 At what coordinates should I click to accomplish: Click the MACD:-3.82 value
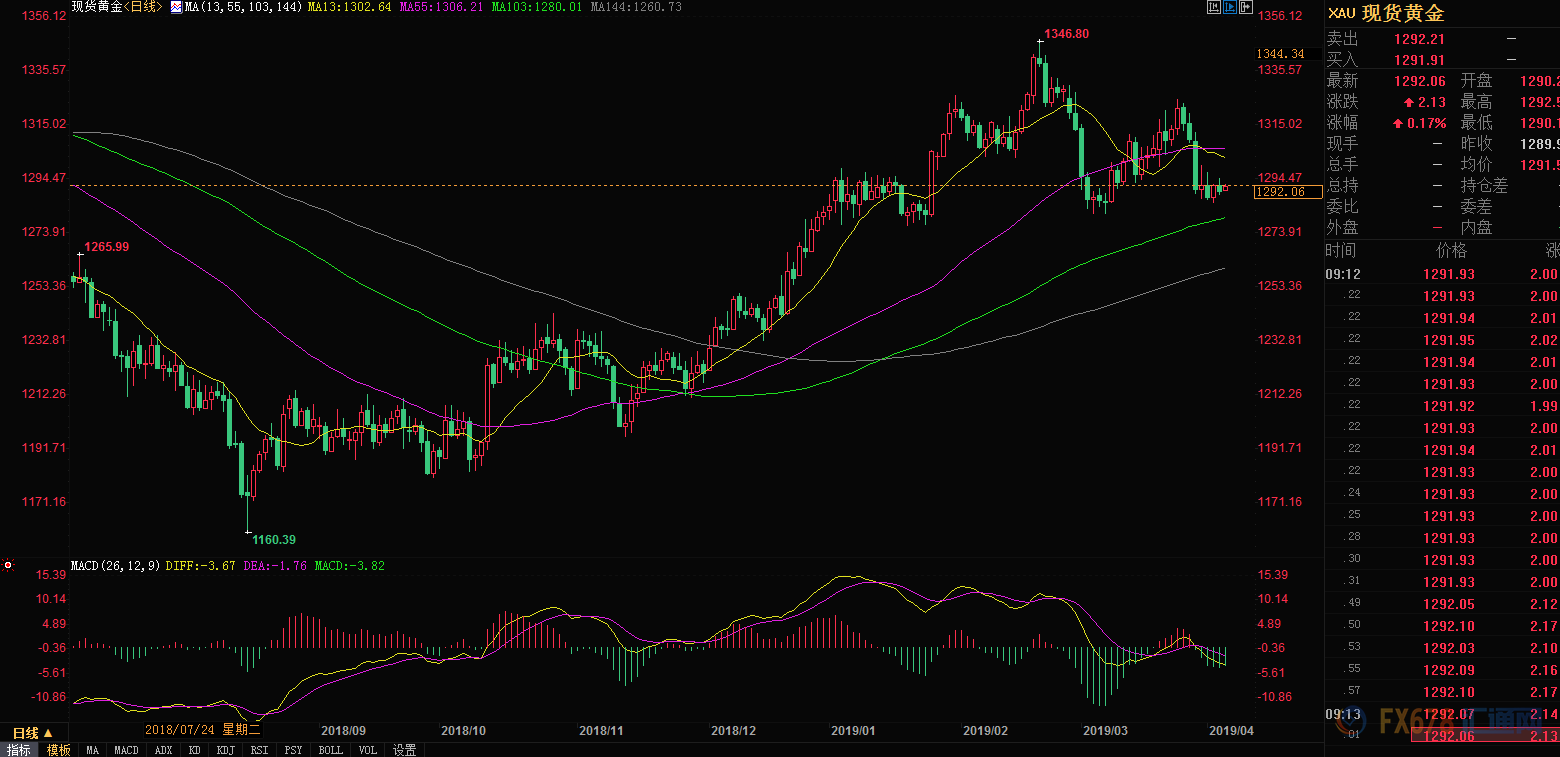coord(349,565)
